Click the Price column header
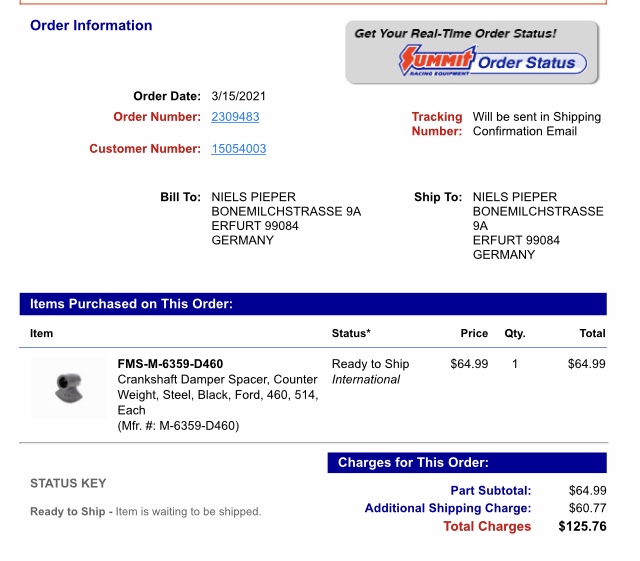The height and width of the screenshot is (561, 640). coord(474,334)
